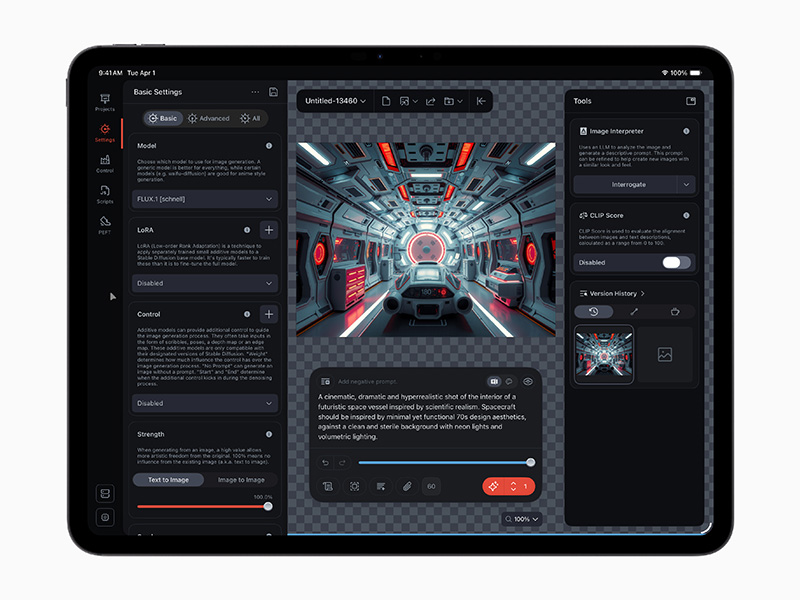
Task: Add a LoRA with the plus button
Action: [269, 230]
